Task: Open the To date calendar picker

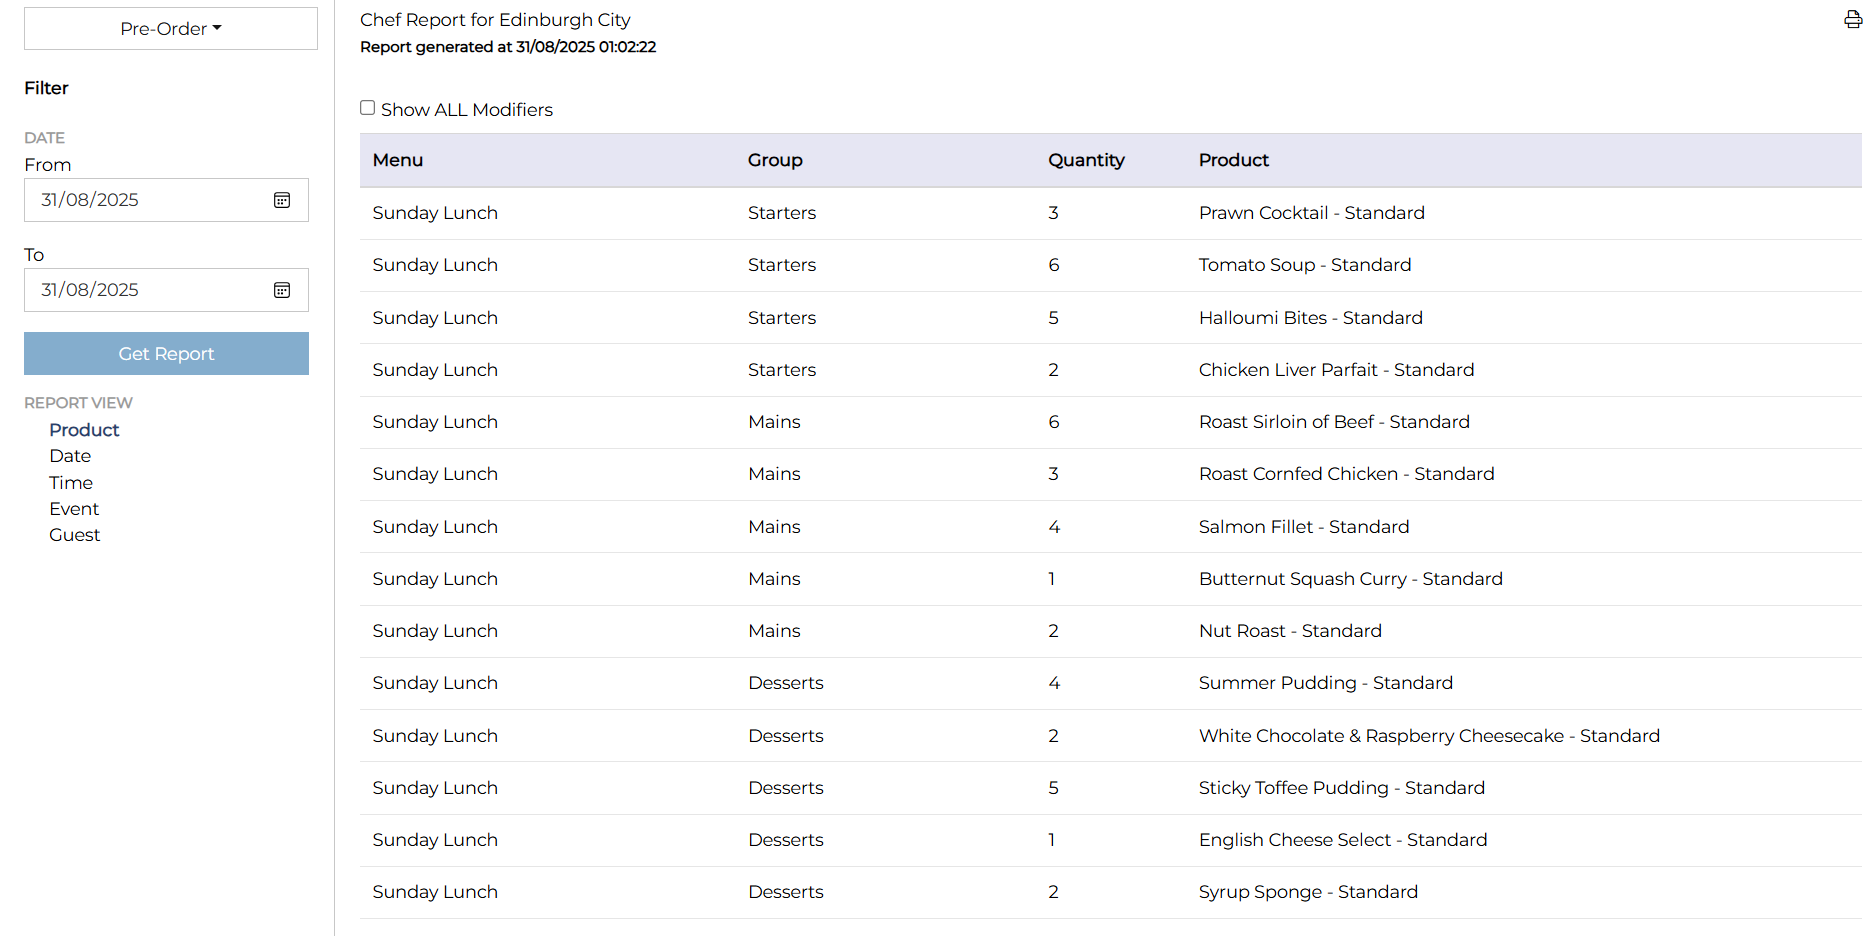Action: [282, 290]
